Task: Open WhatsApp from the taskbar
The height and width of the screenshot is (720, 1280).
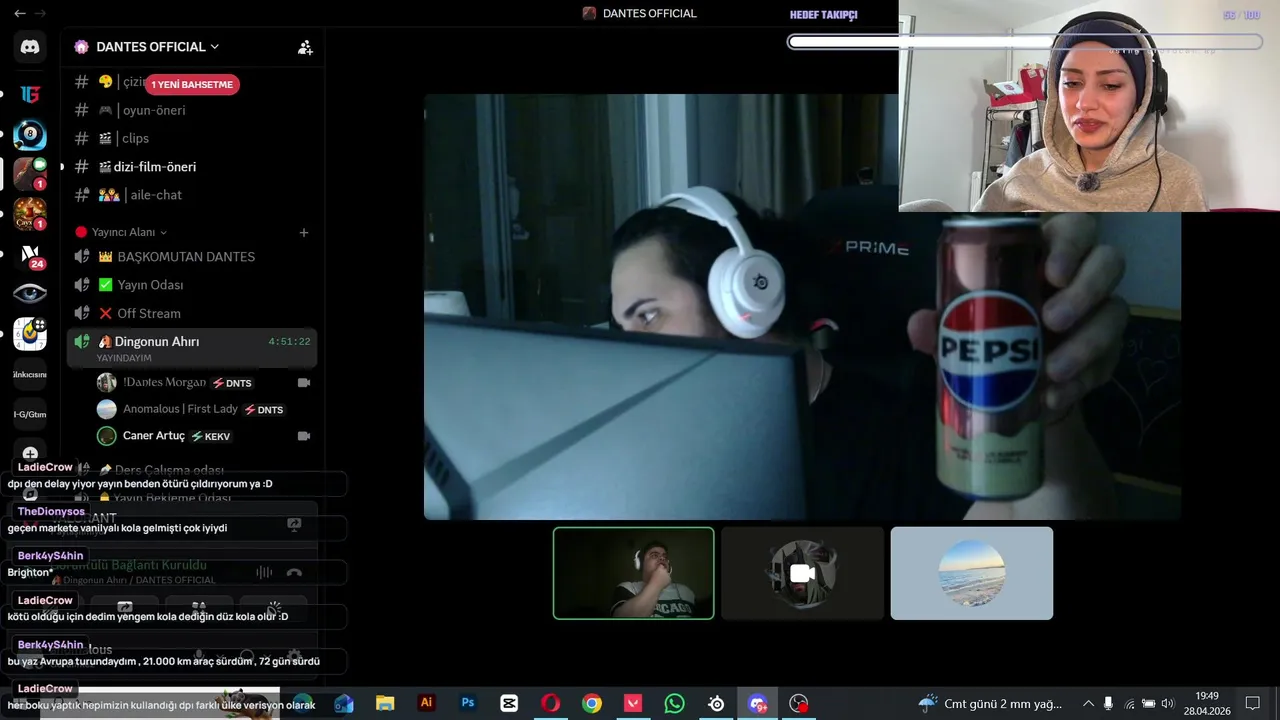Action: click(x=674, y=703)
